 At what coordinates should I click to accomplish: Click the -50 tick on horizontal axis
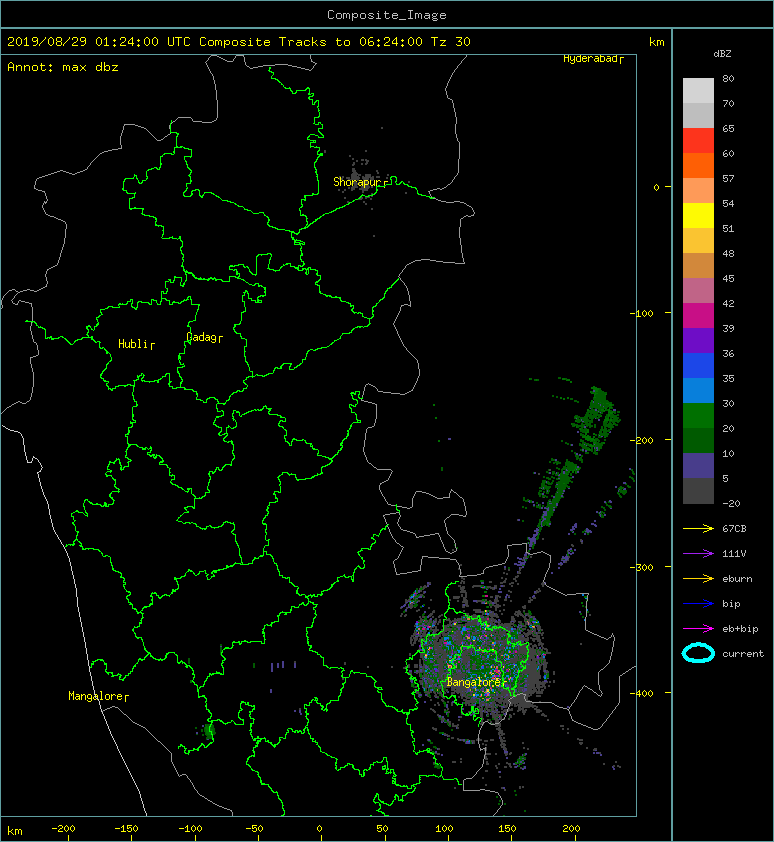tap(254, 829)
